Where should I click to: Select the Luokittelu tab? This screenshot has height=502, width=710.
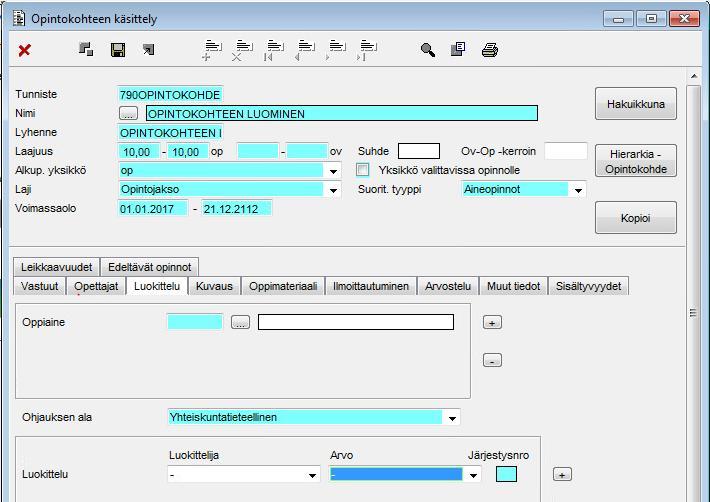coord(157,286)
